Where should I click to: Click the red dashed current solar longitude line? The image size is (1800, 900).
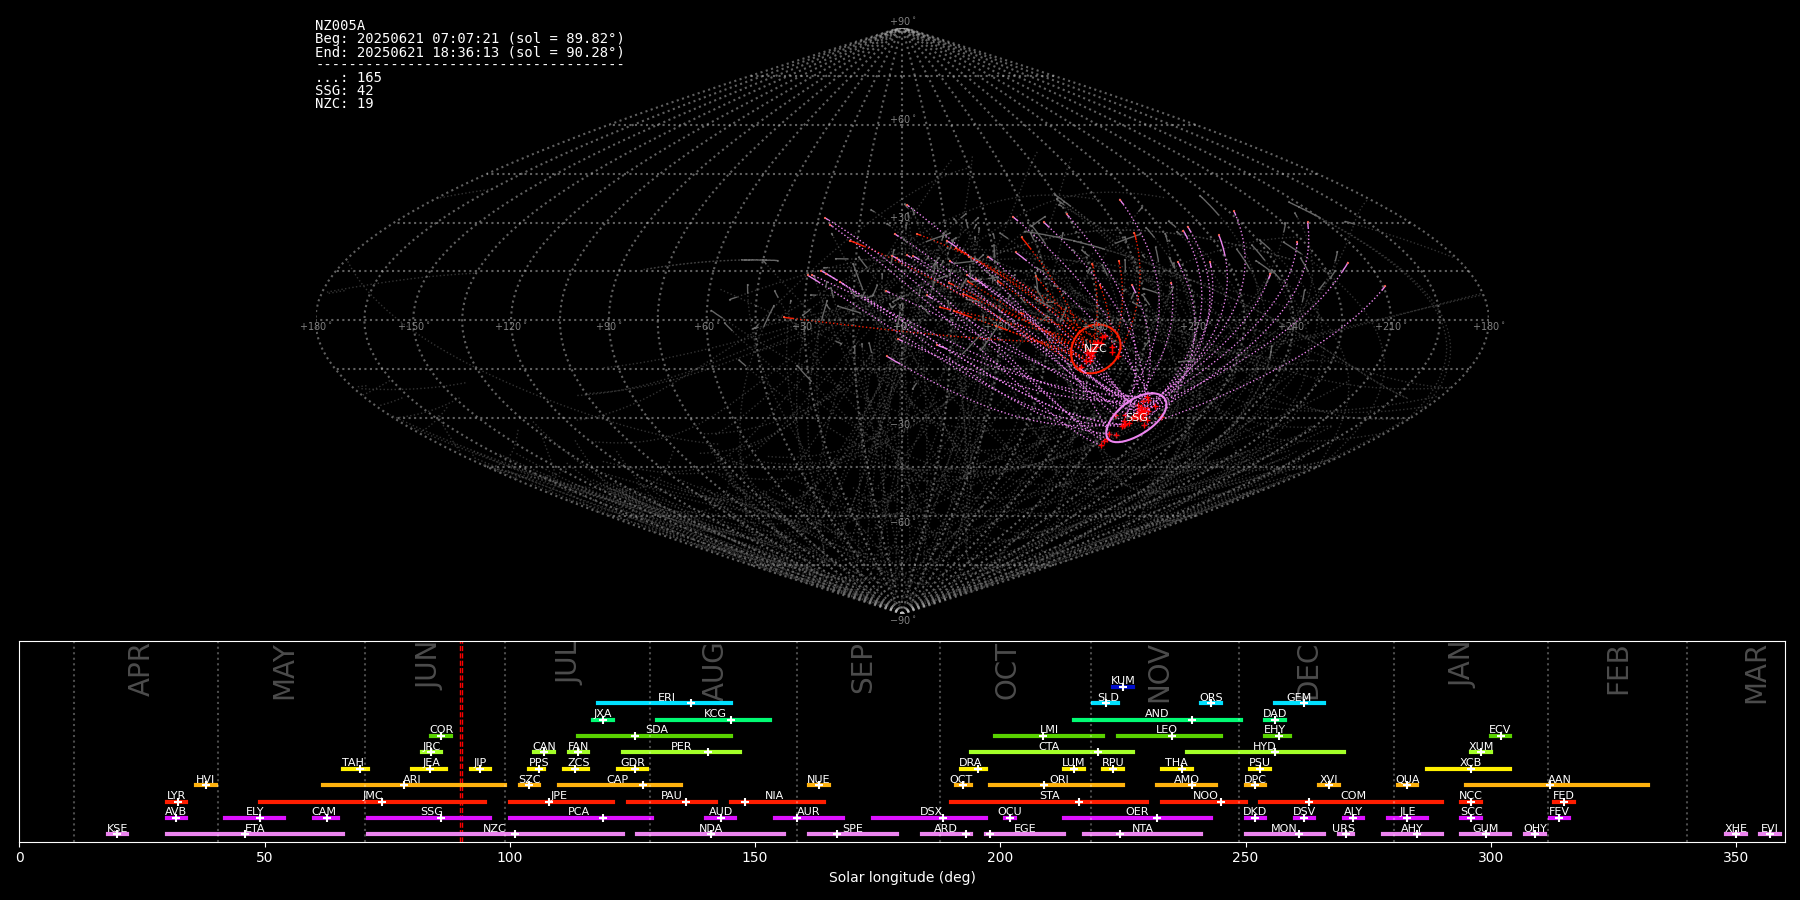tap(461, 742)
